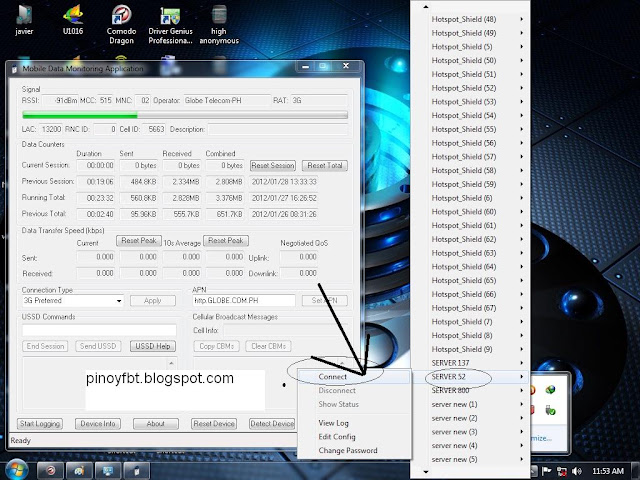Viewport: 640px width, 480px height.
Task: Open the U1016 desktop shortcut
Action: (x=73, y=20)
